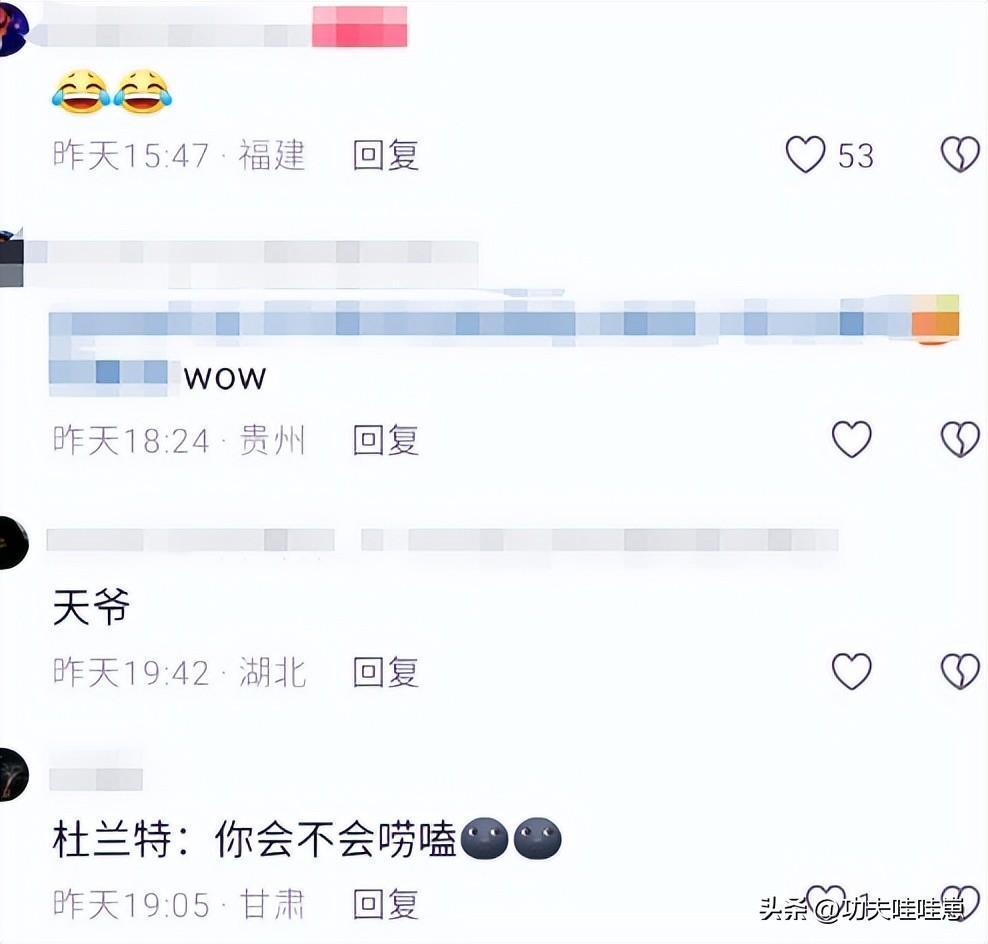988x944 pixels.
Task: Like the 'wow' comment from Guizhou
Action: pos(851,439)
